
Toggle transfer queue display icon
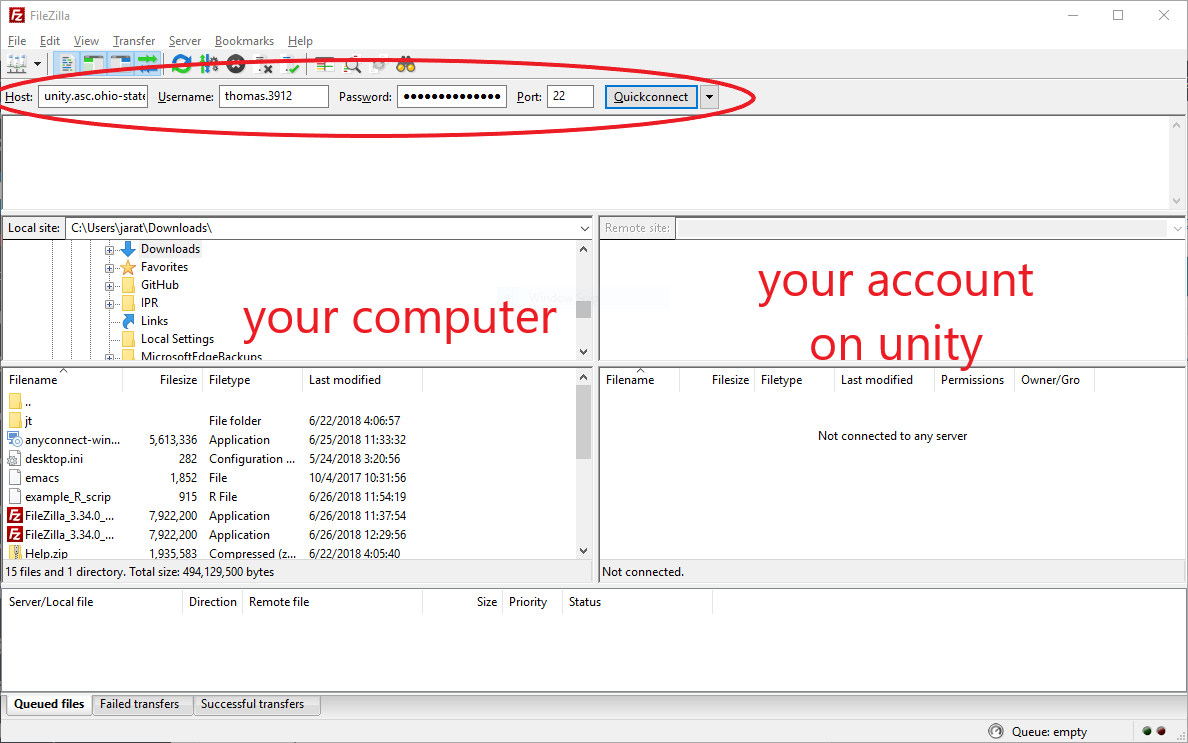[x=148, y=64]
